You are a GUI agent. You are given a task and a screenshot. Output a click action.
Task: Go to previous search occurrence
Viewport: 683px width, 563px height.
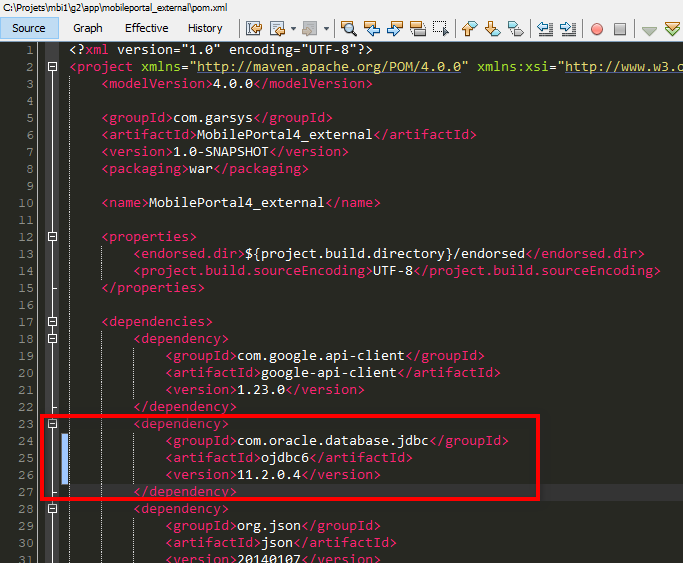[372, 29]
